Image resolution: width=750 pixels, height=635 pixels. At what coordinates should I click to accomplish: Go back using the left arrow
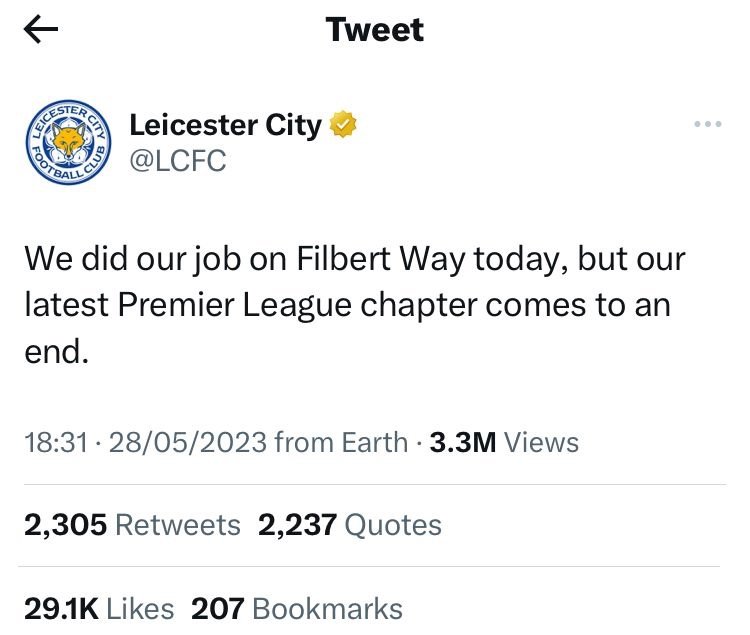(x=41, y=29)
